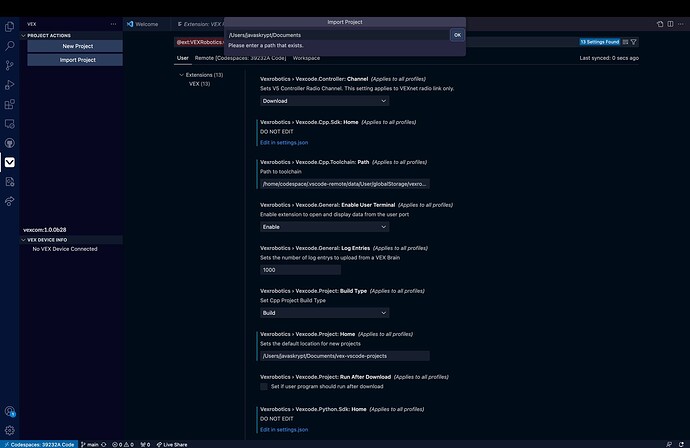690x448 pixels.
Task: Select the User settings tab
Action: pyautogui.click(x=183, y=58)
